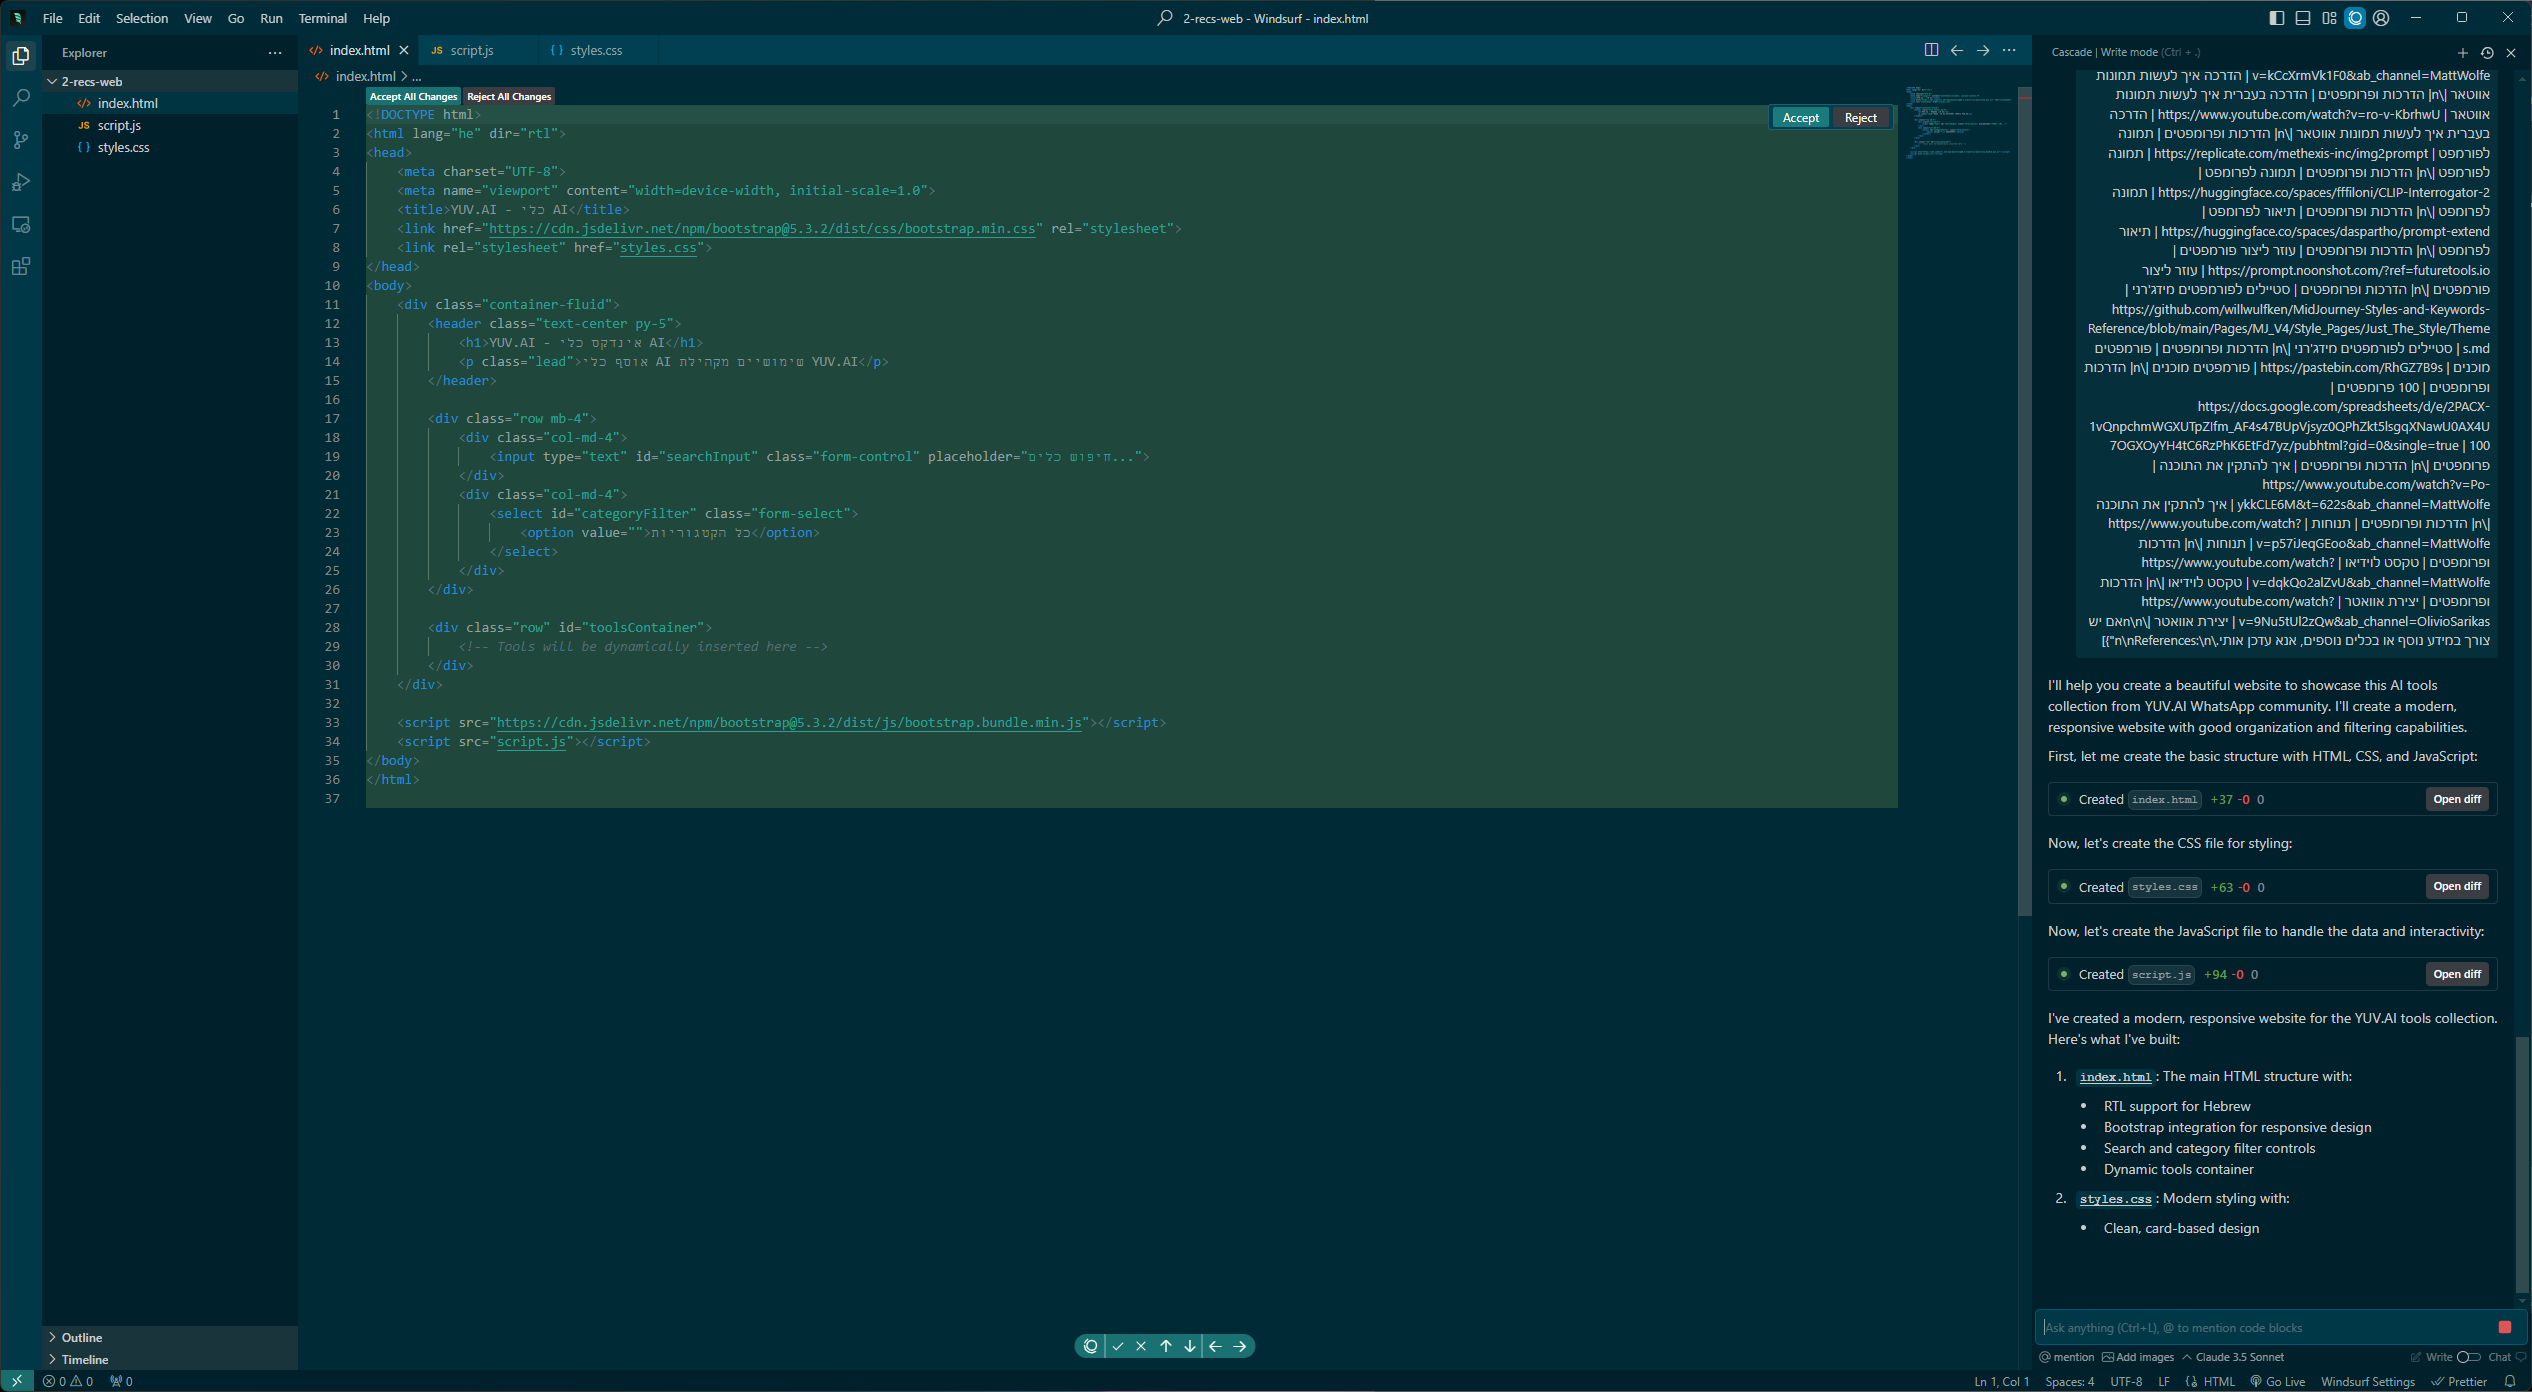Open the Terminal menu
Viewport: 2532px width, 1392px height.
click(x=322, y=18)
